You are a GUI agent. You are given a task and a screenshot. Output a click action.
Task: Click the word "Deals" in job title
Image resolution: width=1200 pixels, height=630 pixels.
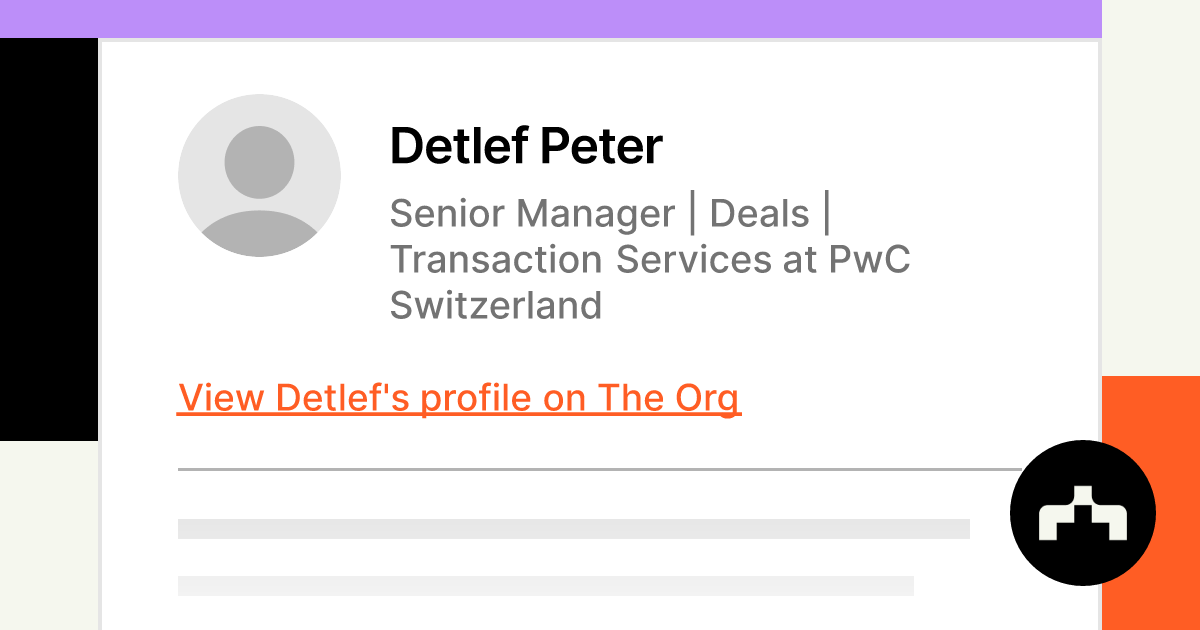(x=759, y=214)
